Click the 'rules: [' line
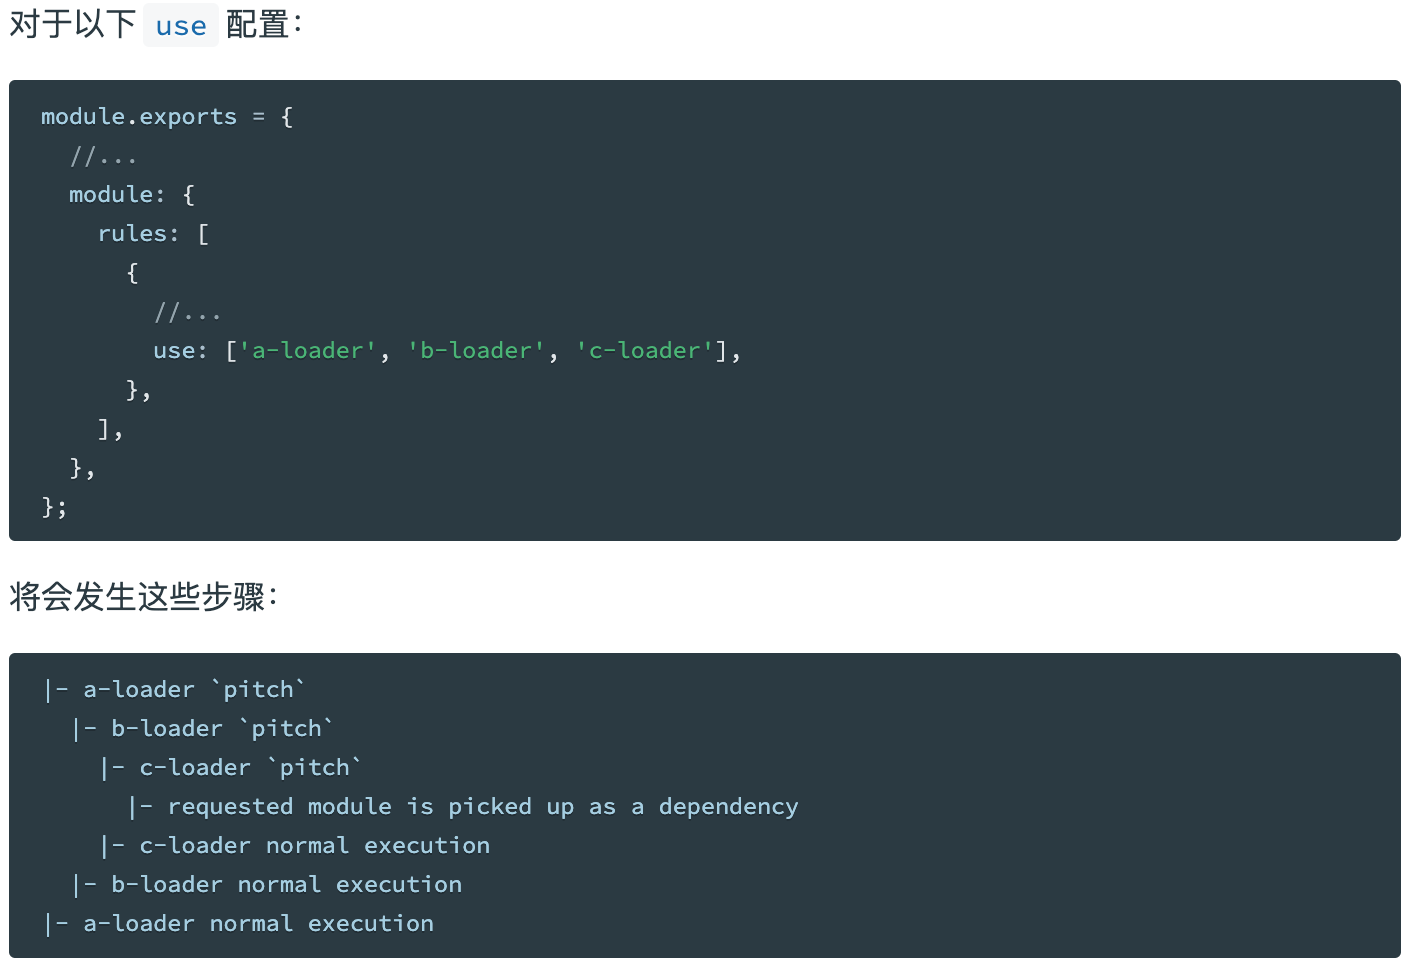Screen dimensions: 1412x970 tap(153, 234)
